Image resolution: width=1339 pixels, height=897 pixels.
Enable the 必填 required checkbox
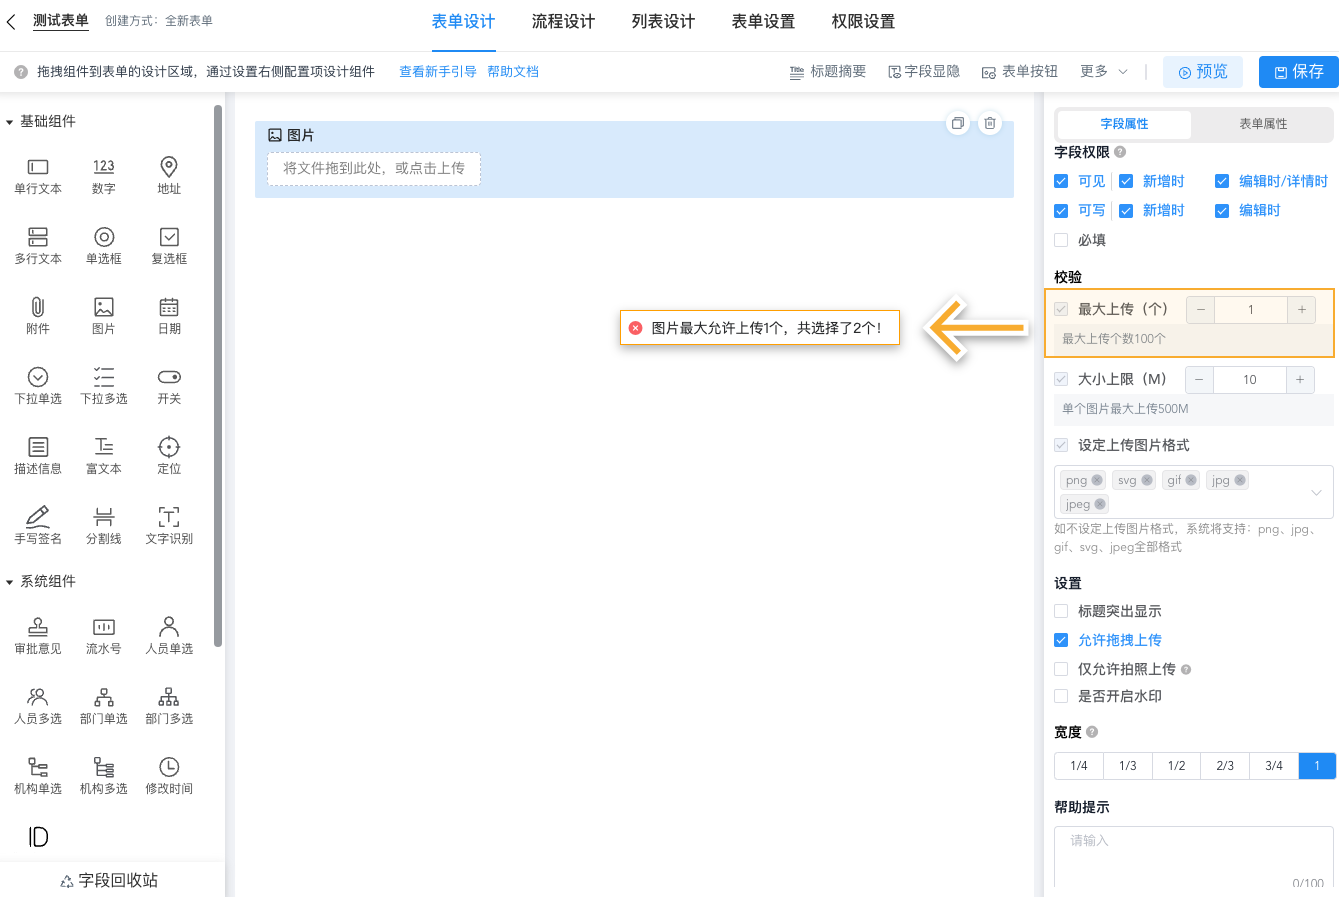coord(1061,239)
